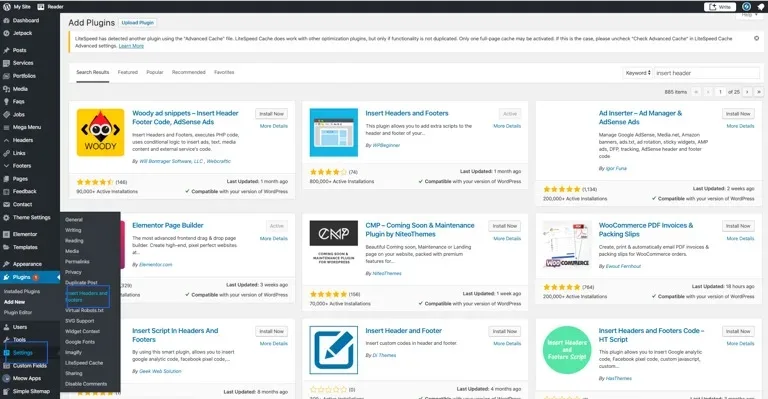768x399 pixels.
Task: Open the Keyword search type dropdown
Action: [x=638, y=73]
